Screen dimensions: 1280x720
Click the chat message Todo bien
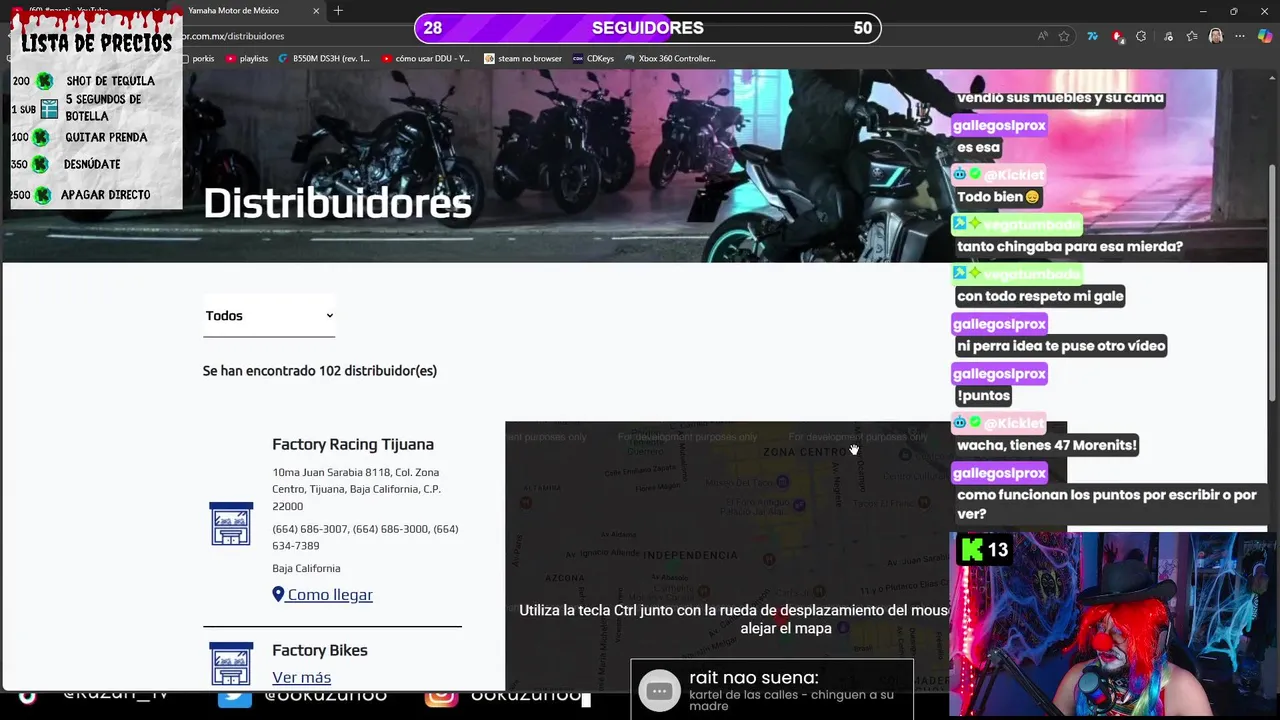(1000, 197)
